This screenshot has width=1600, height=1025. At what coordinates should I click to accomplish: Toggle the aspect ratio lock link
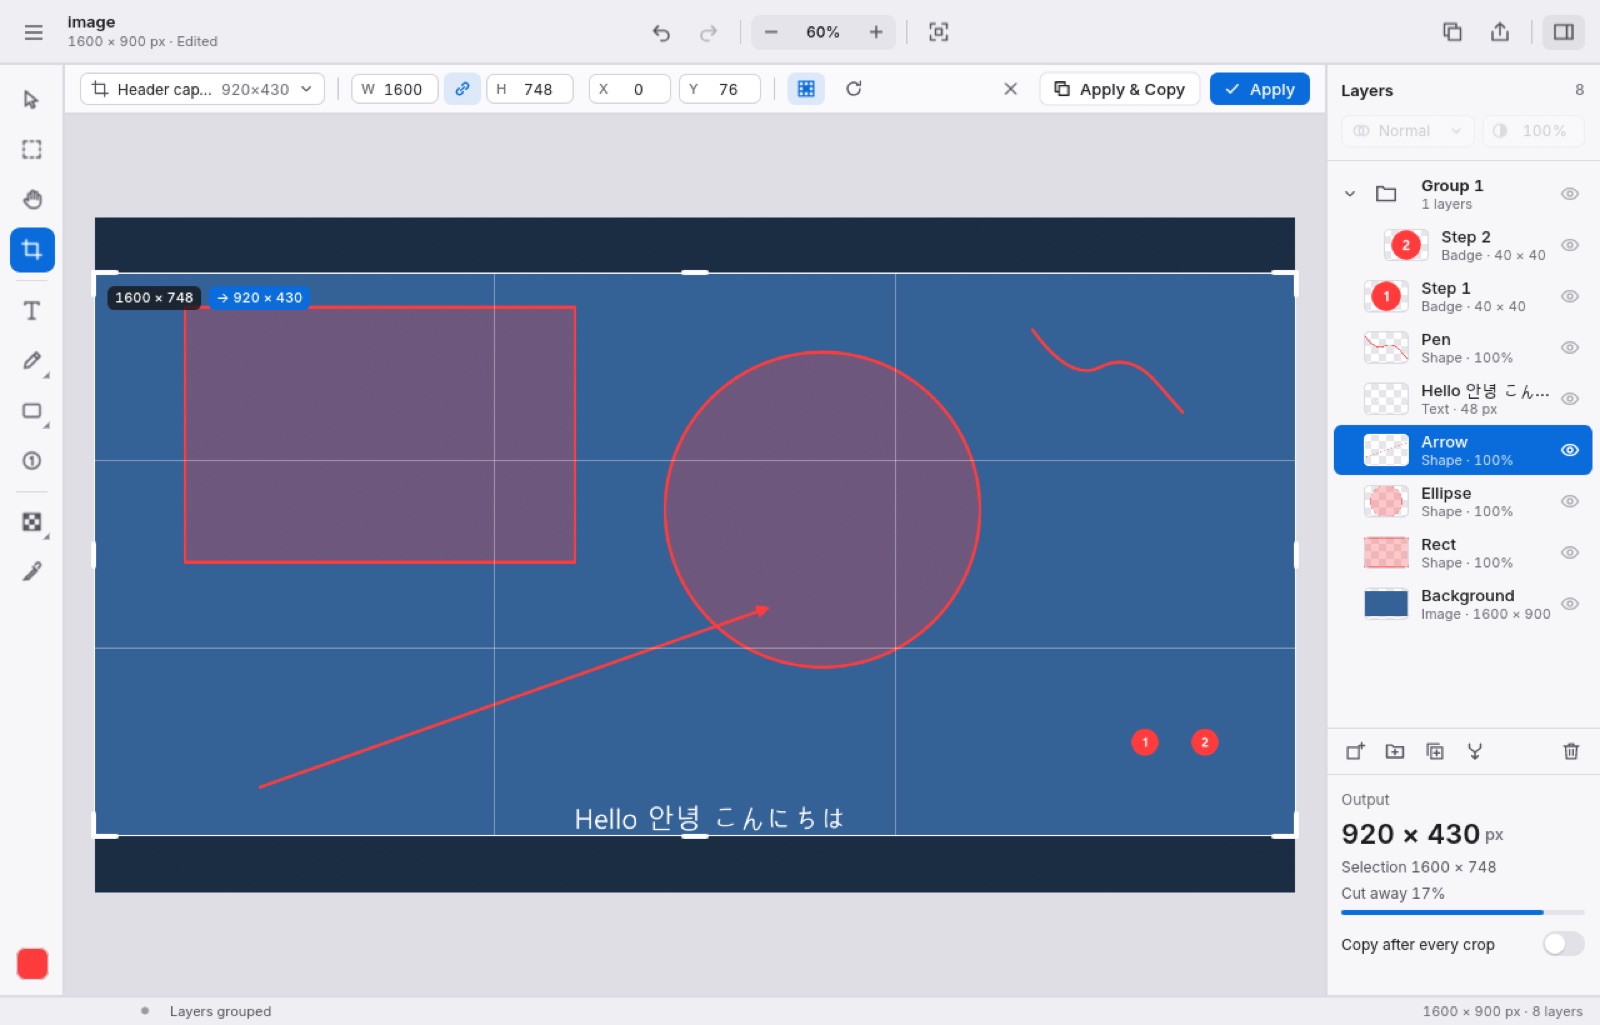(462, 89)
